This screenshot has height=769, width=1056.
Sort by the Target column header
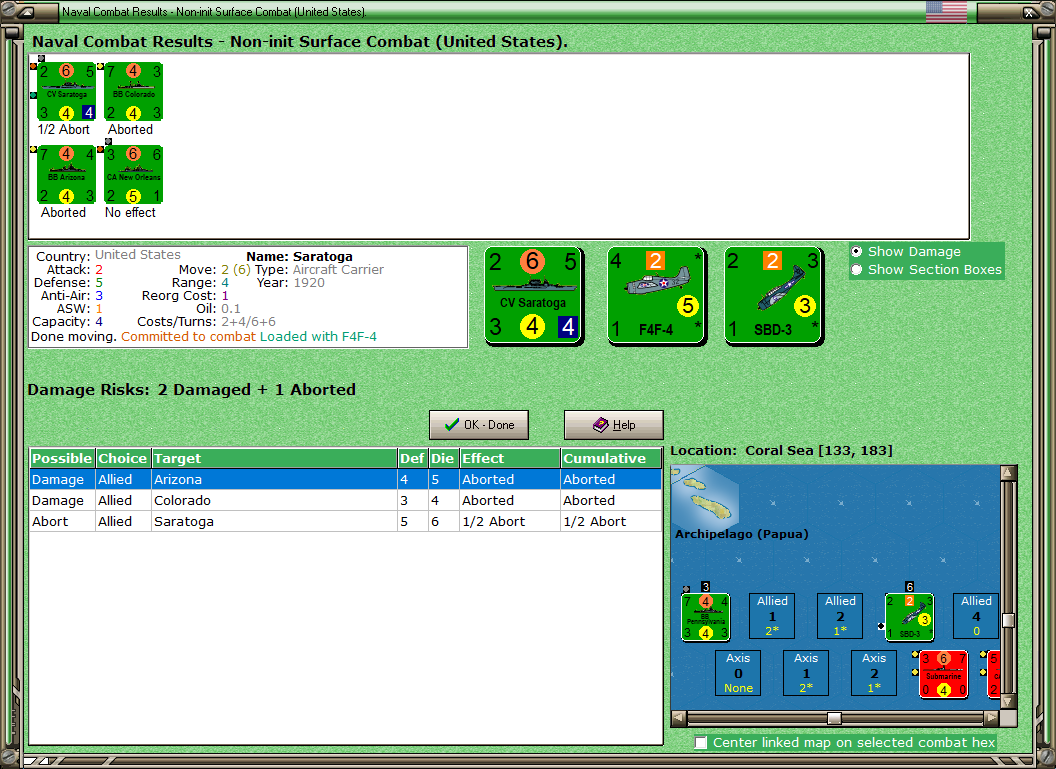coord(274,459)
